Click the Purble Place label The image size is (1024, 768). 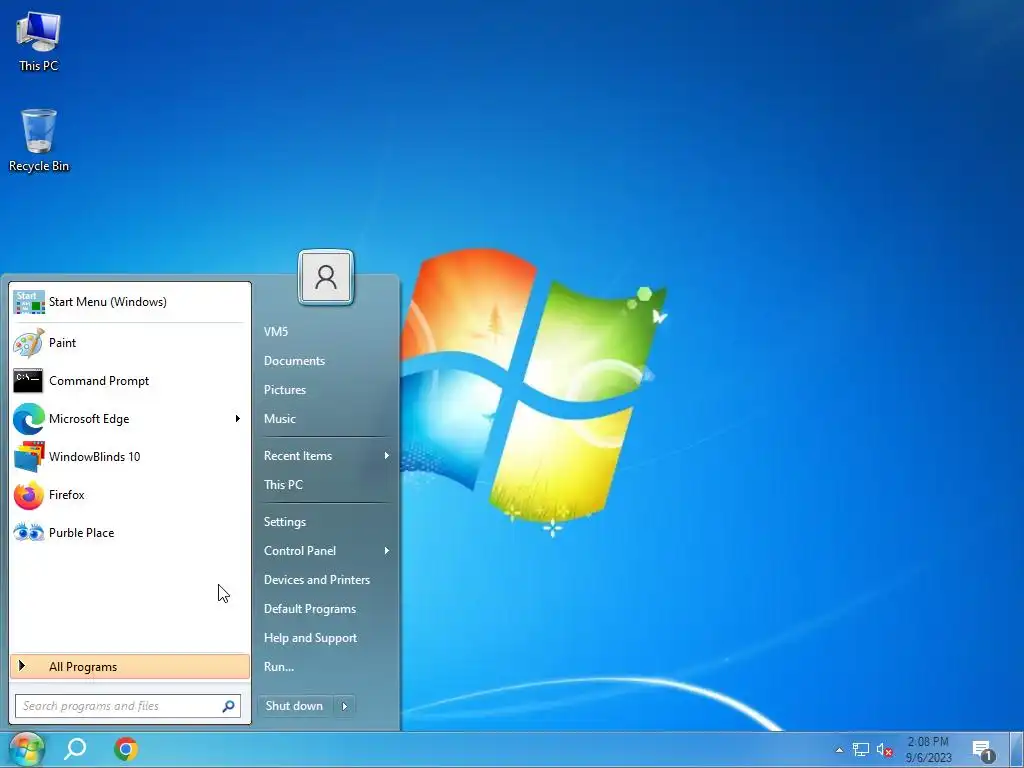(x=82, y=533)
